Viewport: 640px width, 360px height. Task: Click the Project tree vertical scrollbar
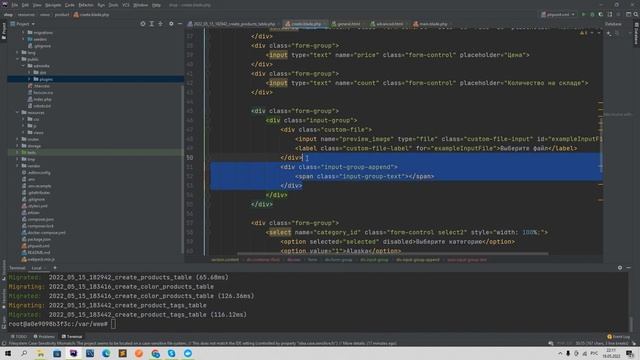[182, 169]
